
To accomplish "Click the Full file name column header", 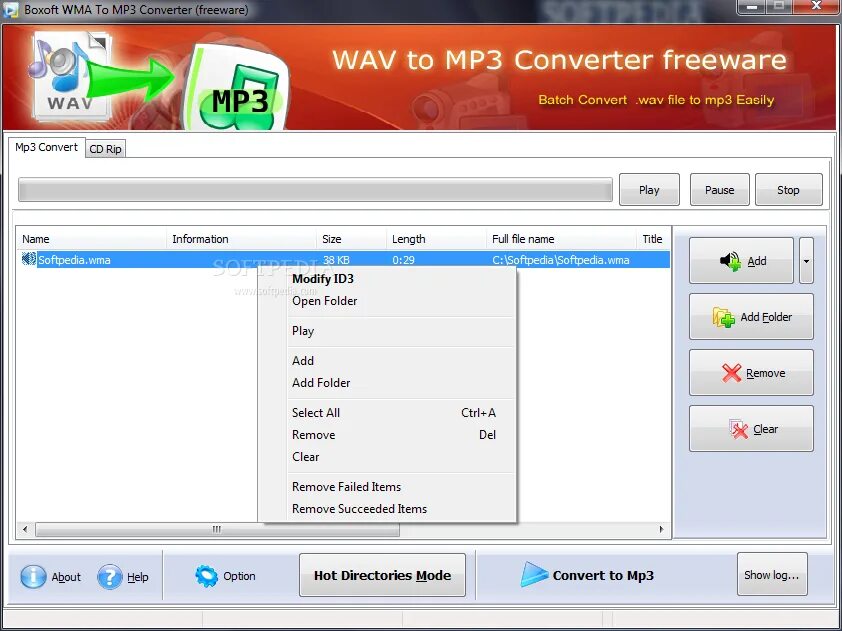I will 561,239.
